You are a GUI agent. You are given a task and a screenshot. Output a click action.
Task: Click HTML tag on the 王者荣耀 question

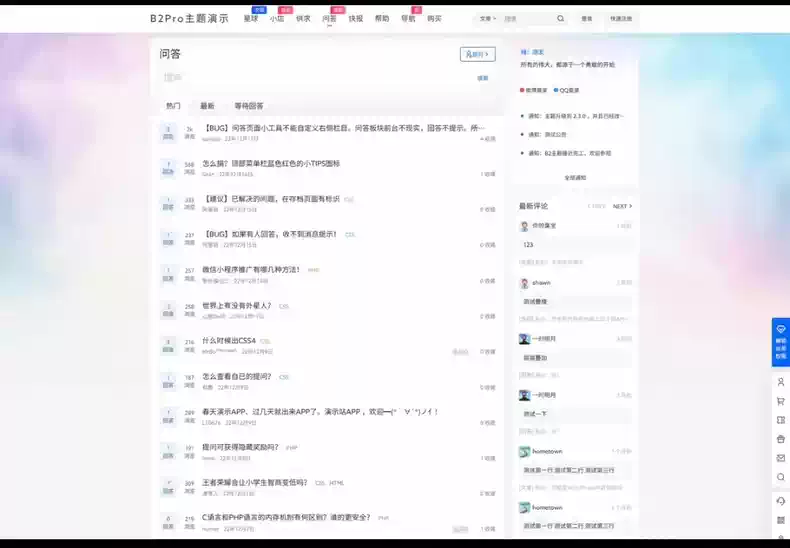336,484
